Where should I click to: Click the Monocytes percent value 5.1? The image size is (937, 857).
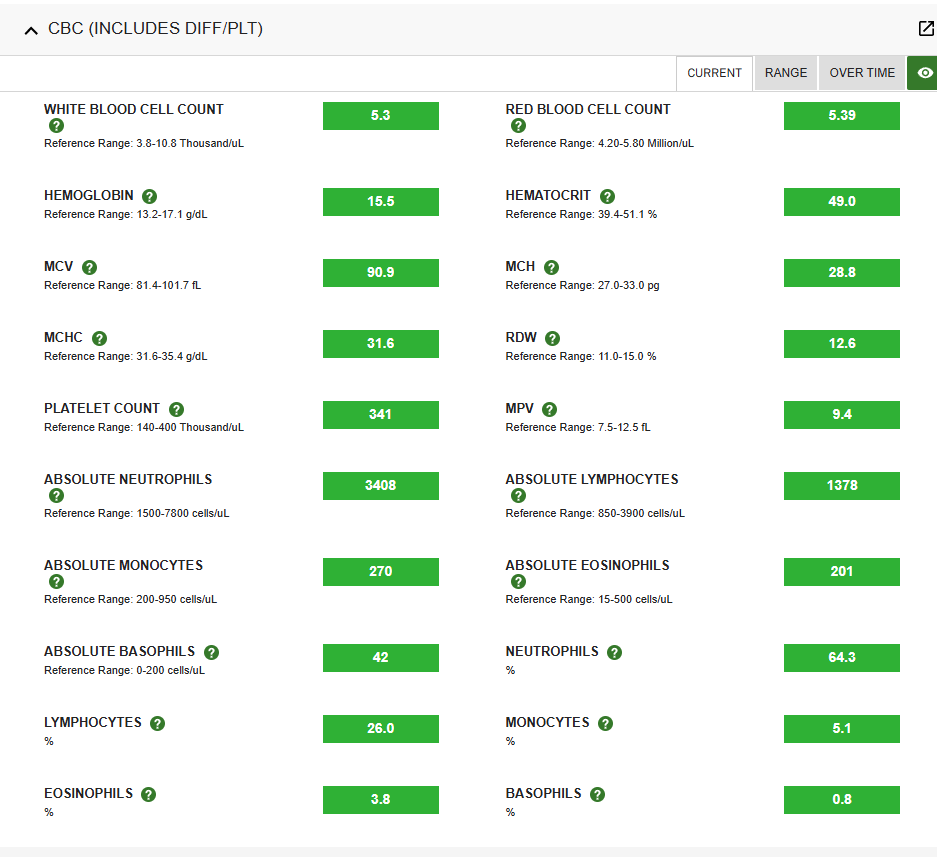click(x=841, y=729)
